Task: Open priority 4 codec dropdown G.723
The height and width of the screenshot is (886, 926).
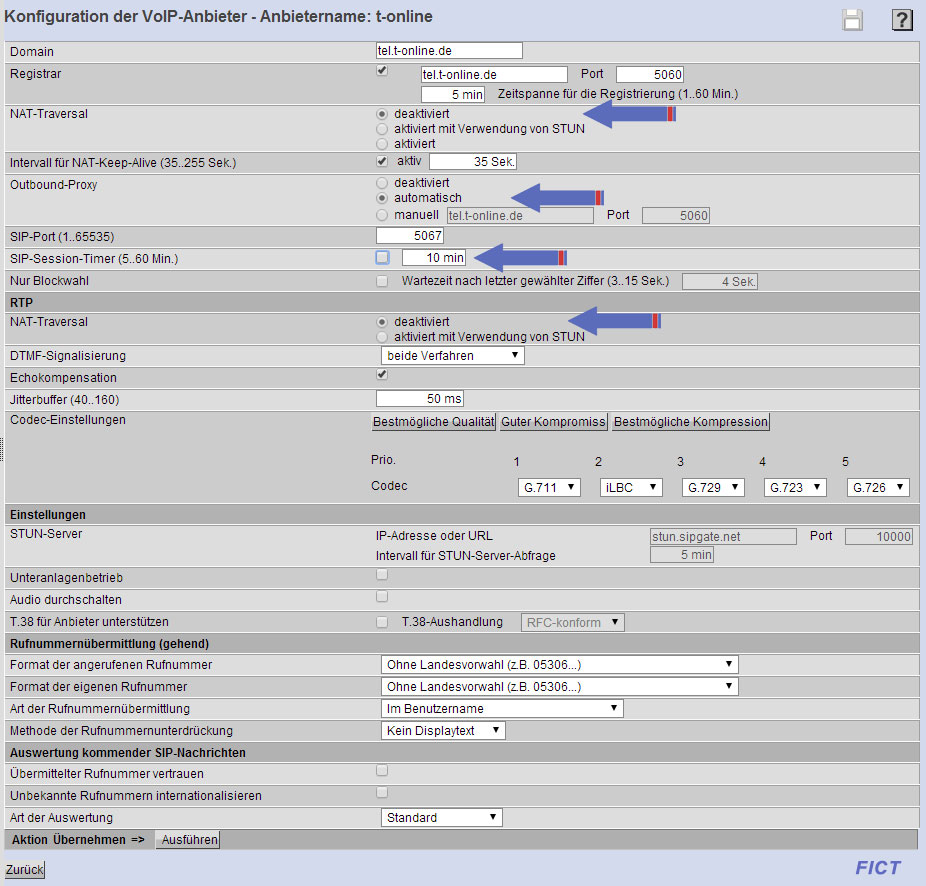Action: point(795,487)
